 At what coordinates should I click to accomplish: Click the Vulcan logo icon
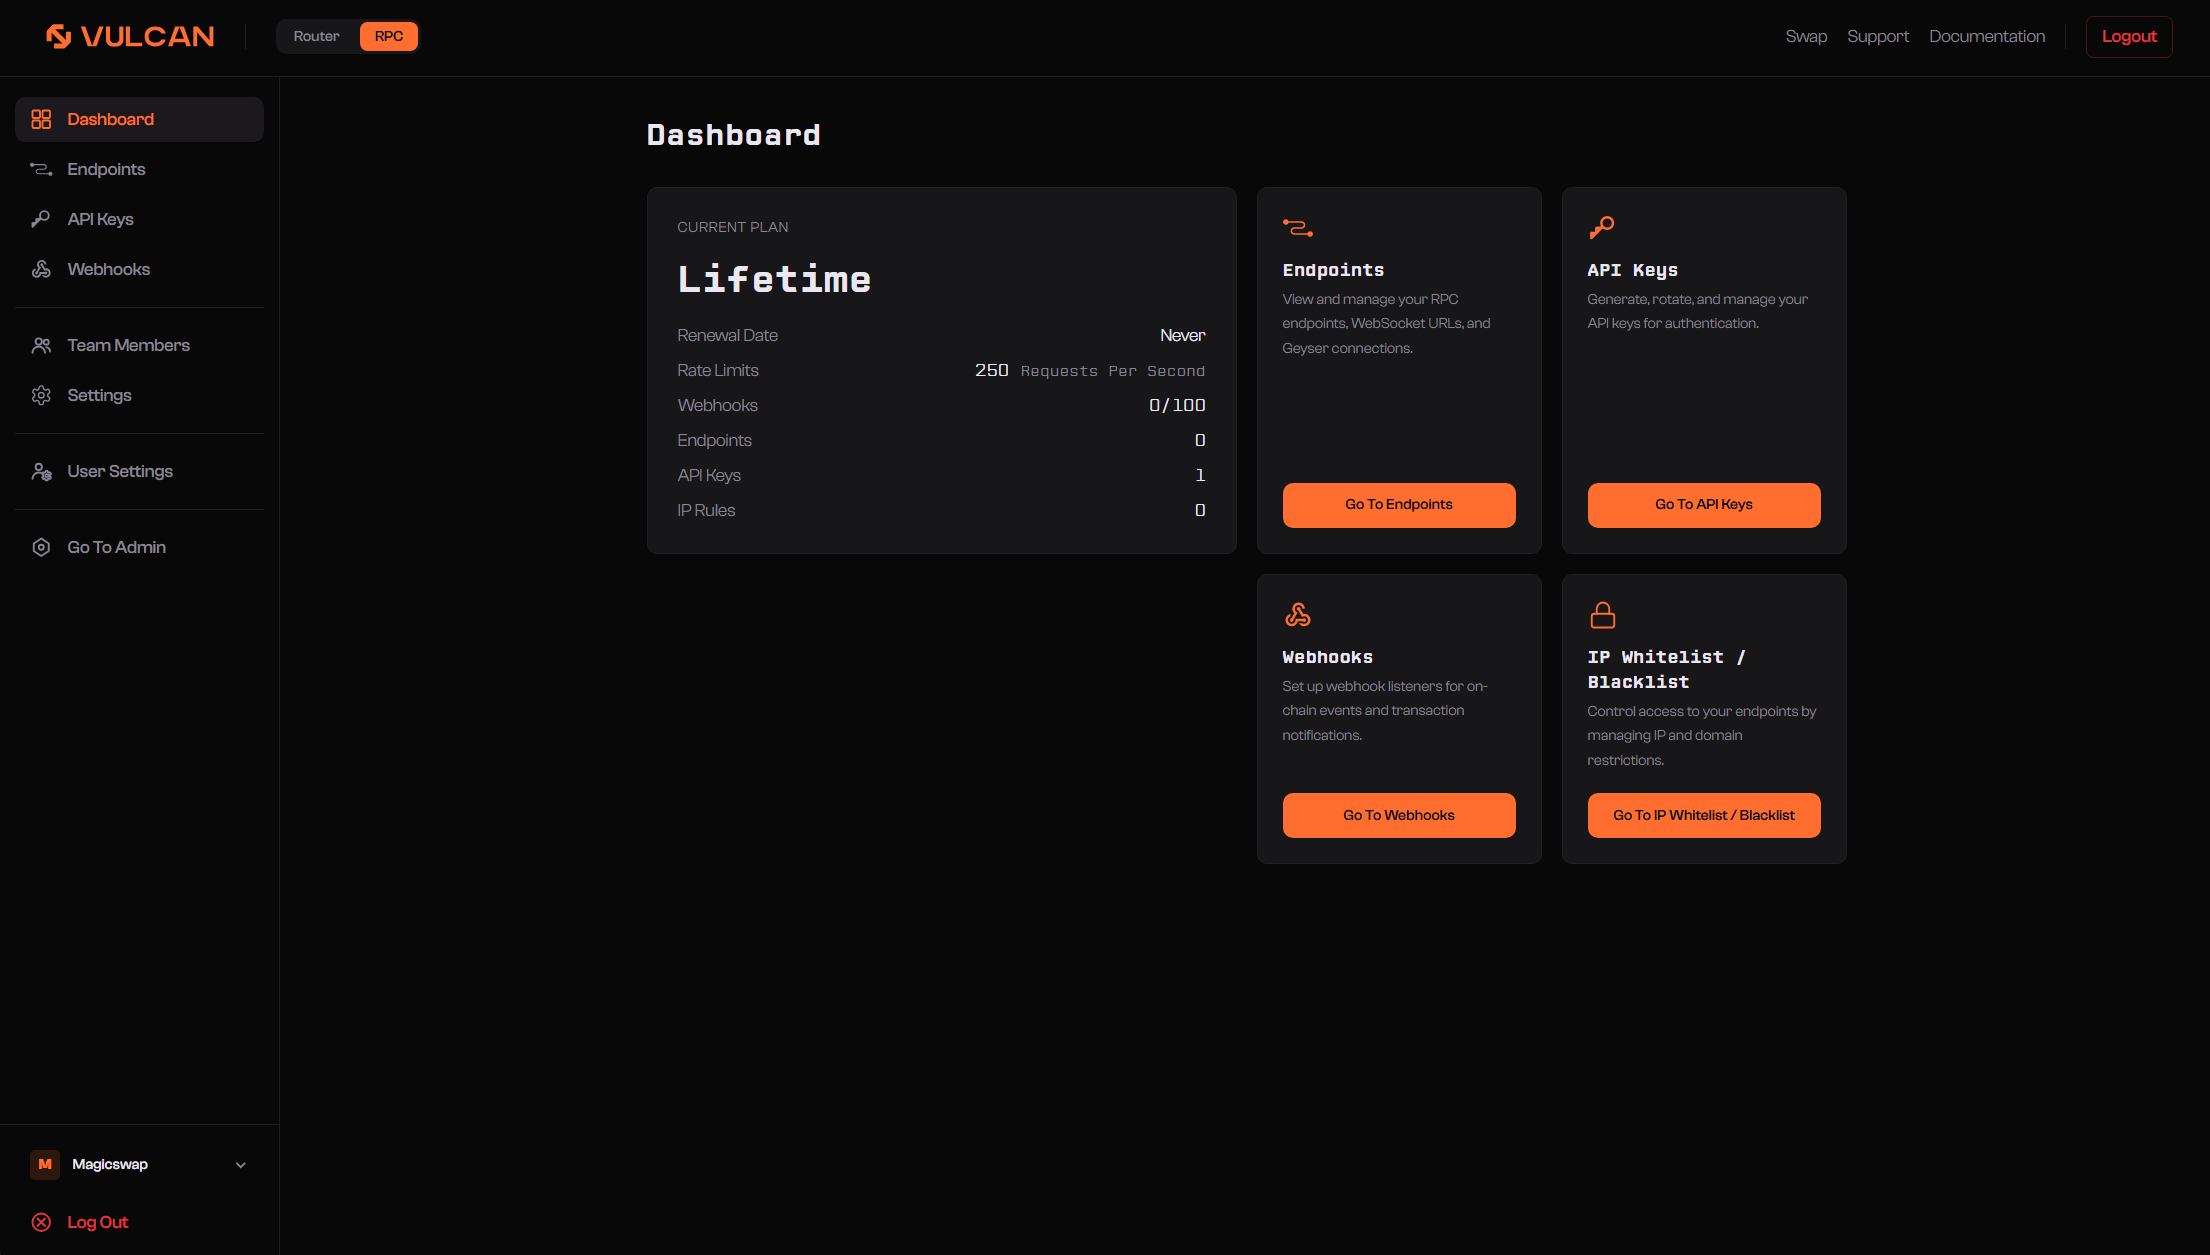click(59, 36)
